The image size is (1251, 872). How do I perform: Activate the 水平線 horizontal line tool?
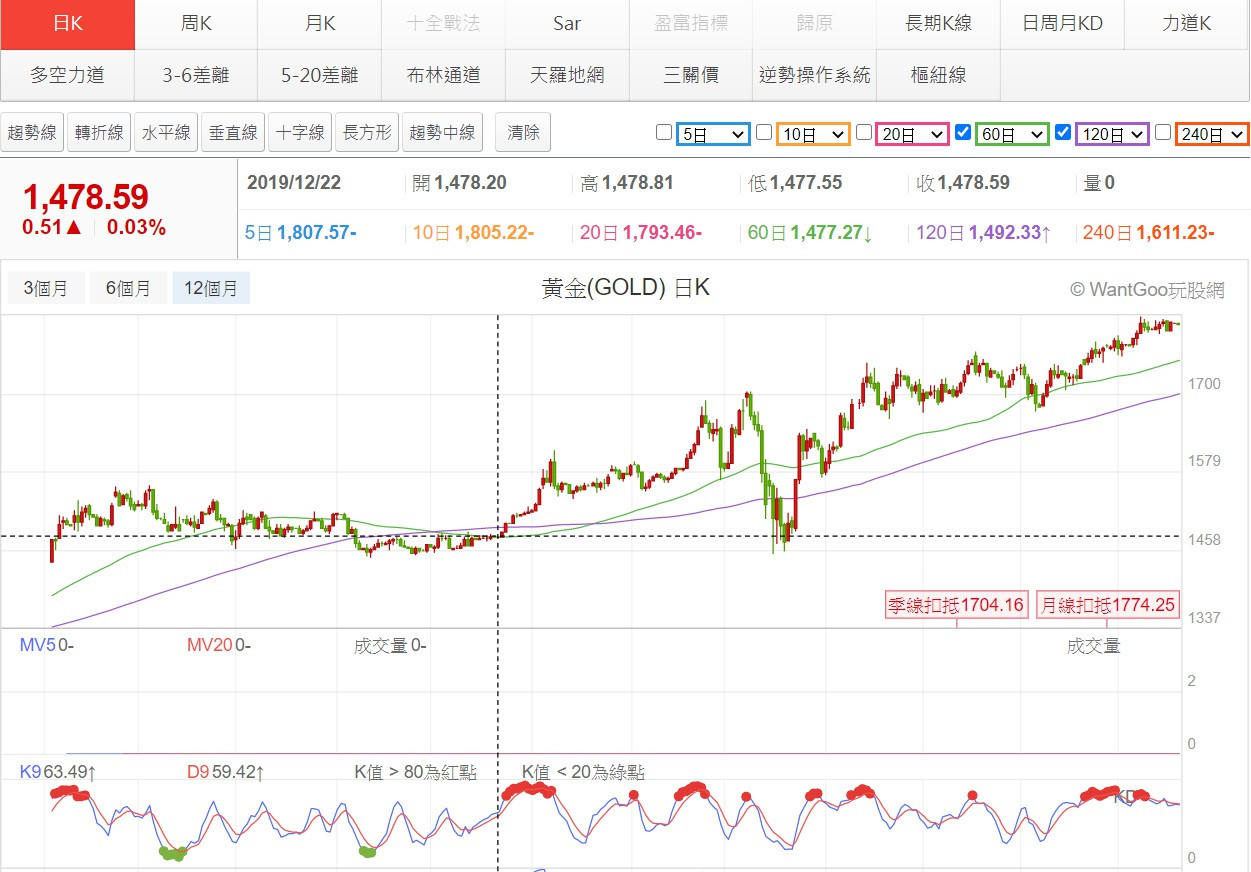(x=166, y=132)
